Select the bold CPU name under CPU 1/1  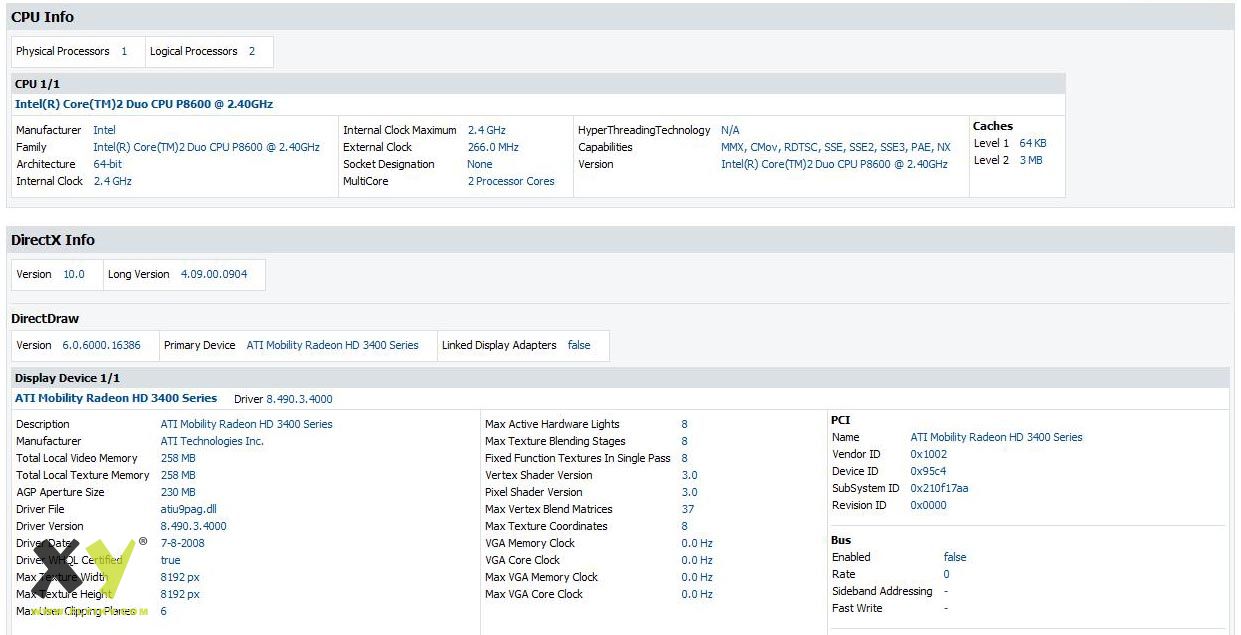point(144,104)
